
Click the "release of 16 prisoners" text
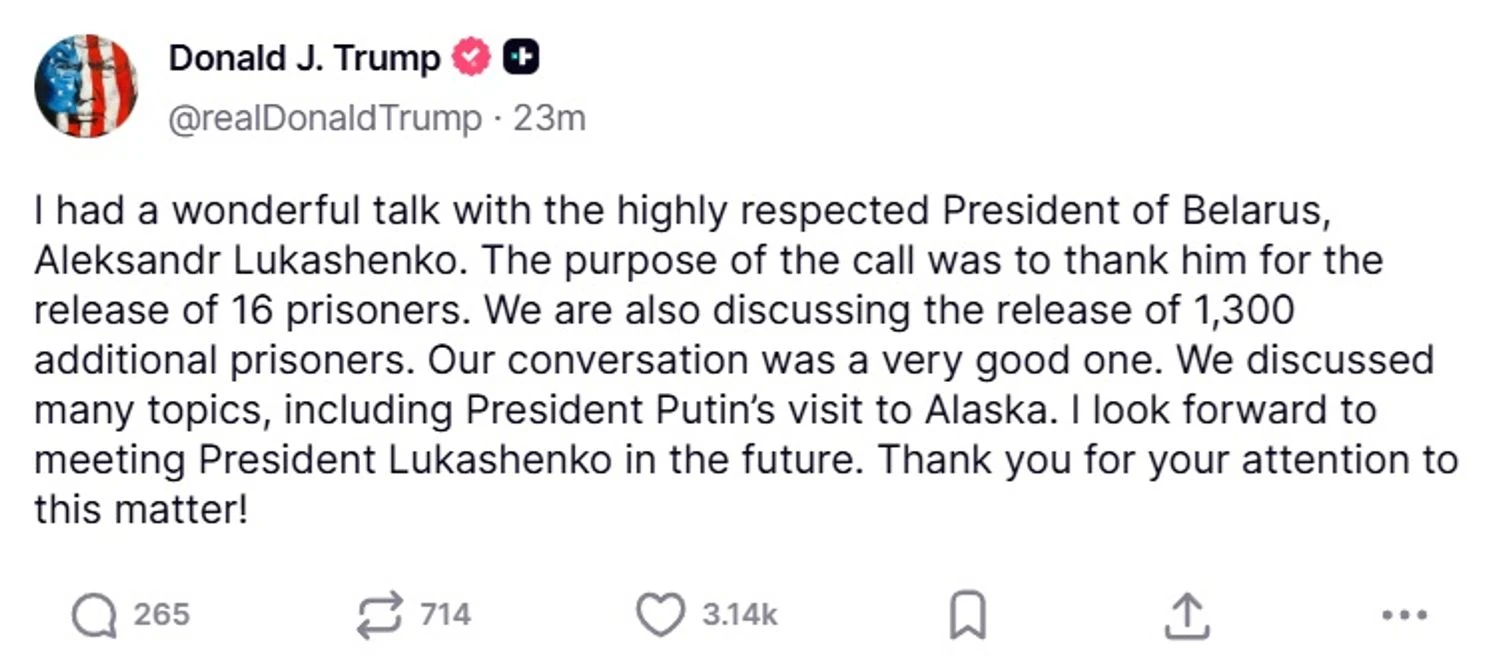pos(249,311)
